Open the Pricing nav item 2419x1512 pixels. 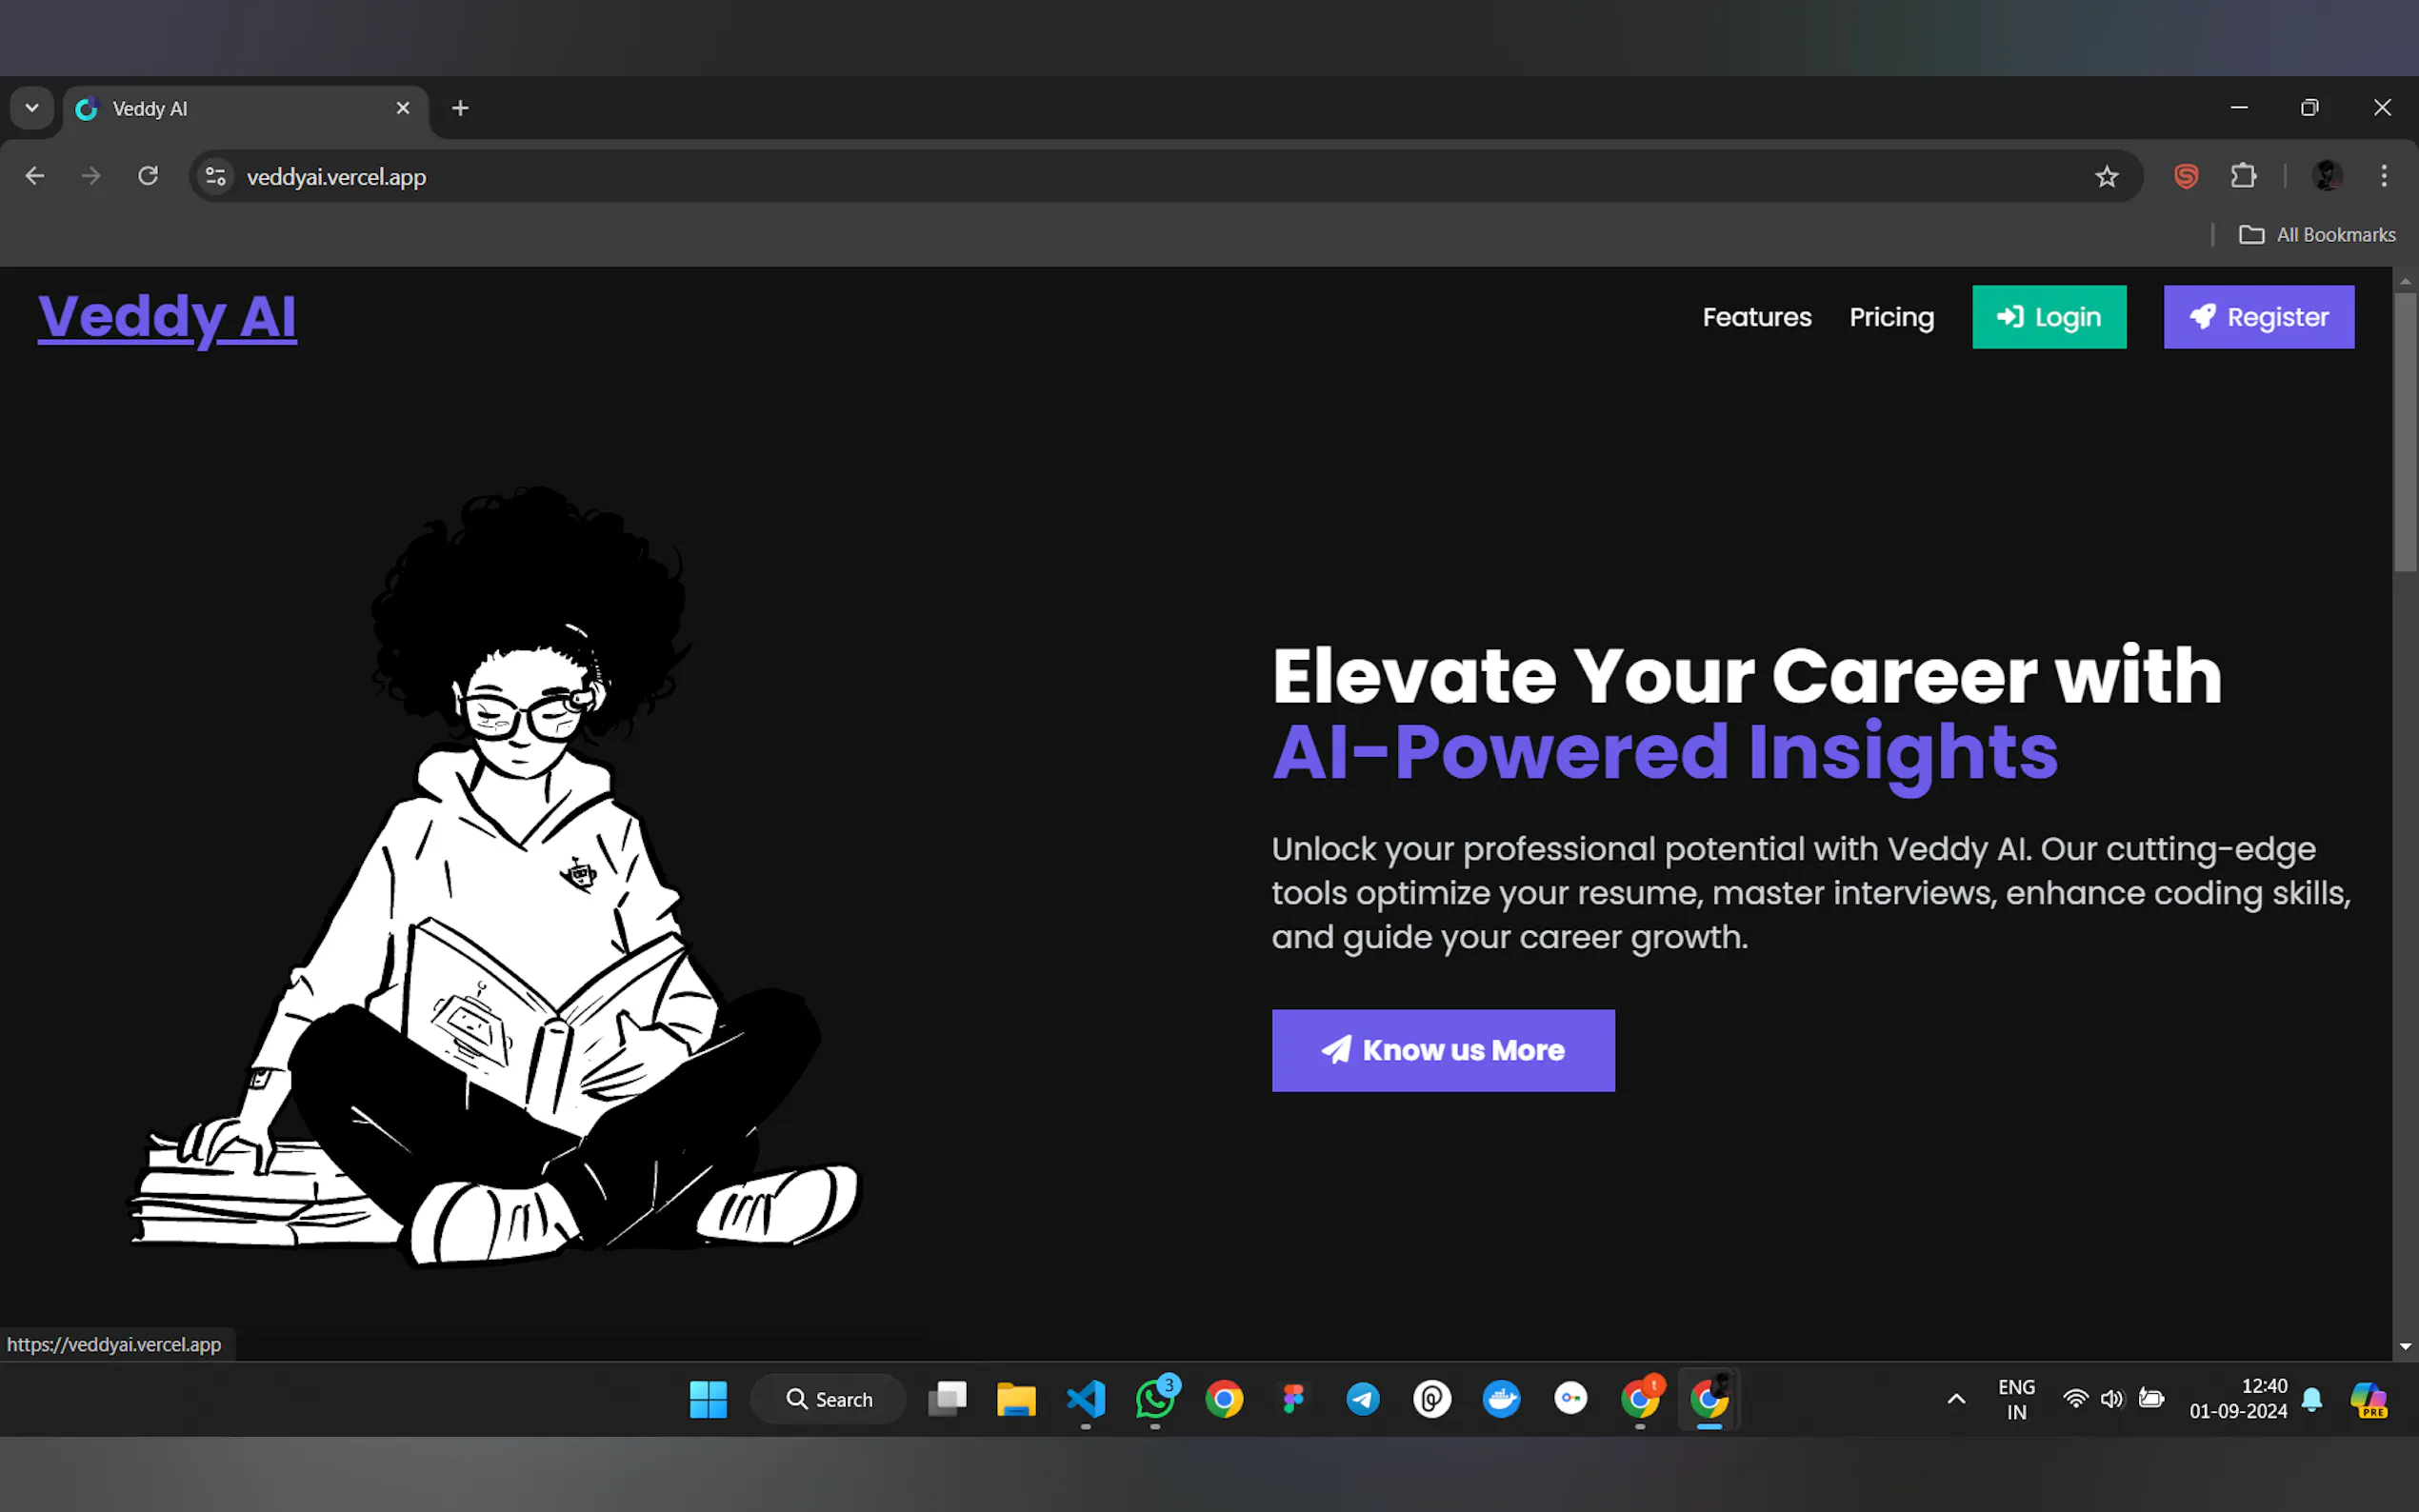[1891, 317]
